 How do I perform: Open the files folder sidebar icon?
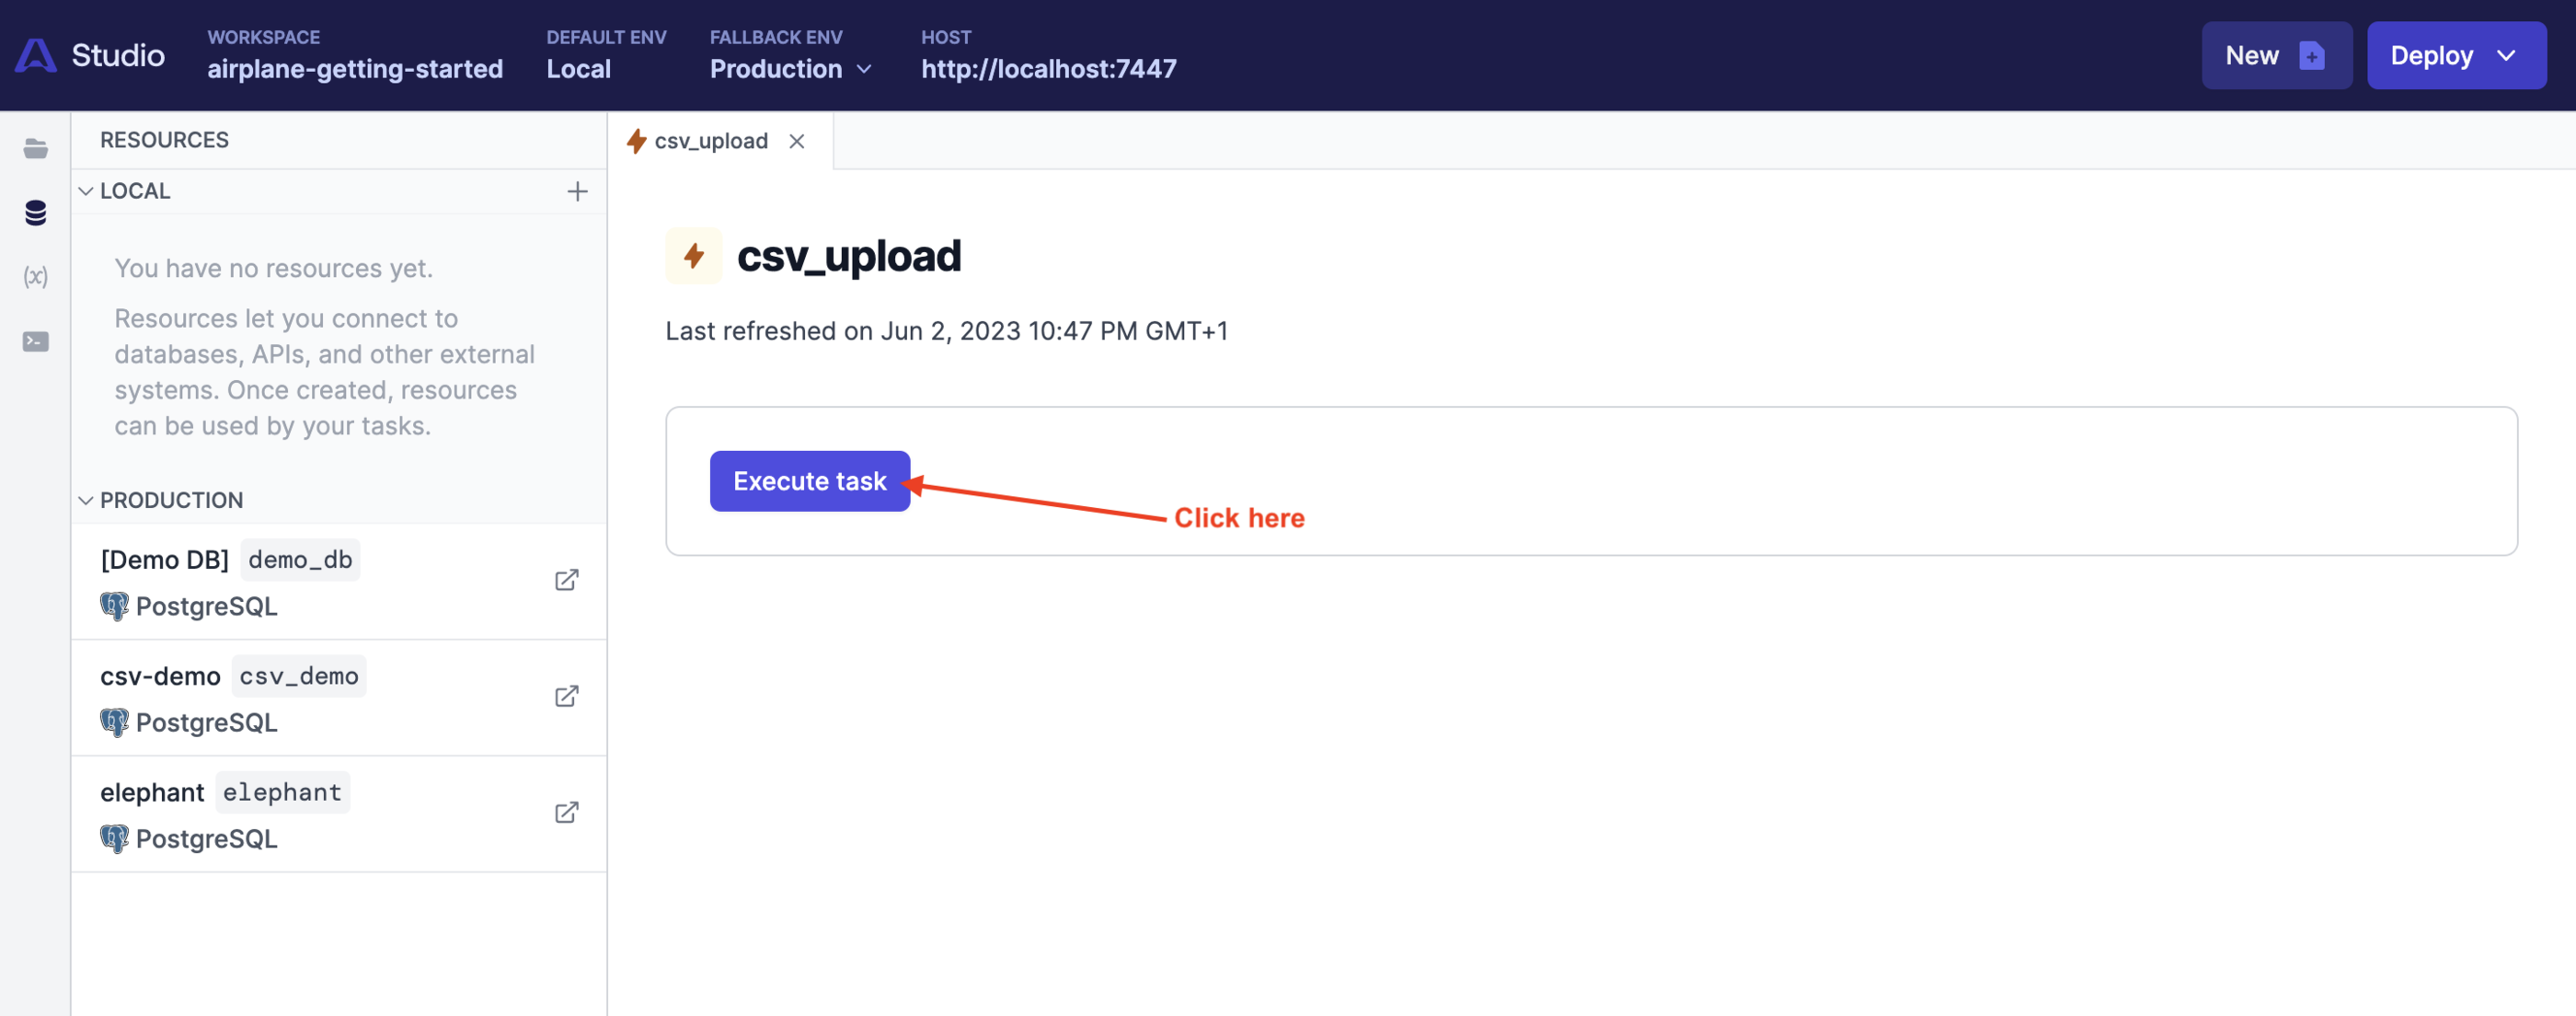35,149
